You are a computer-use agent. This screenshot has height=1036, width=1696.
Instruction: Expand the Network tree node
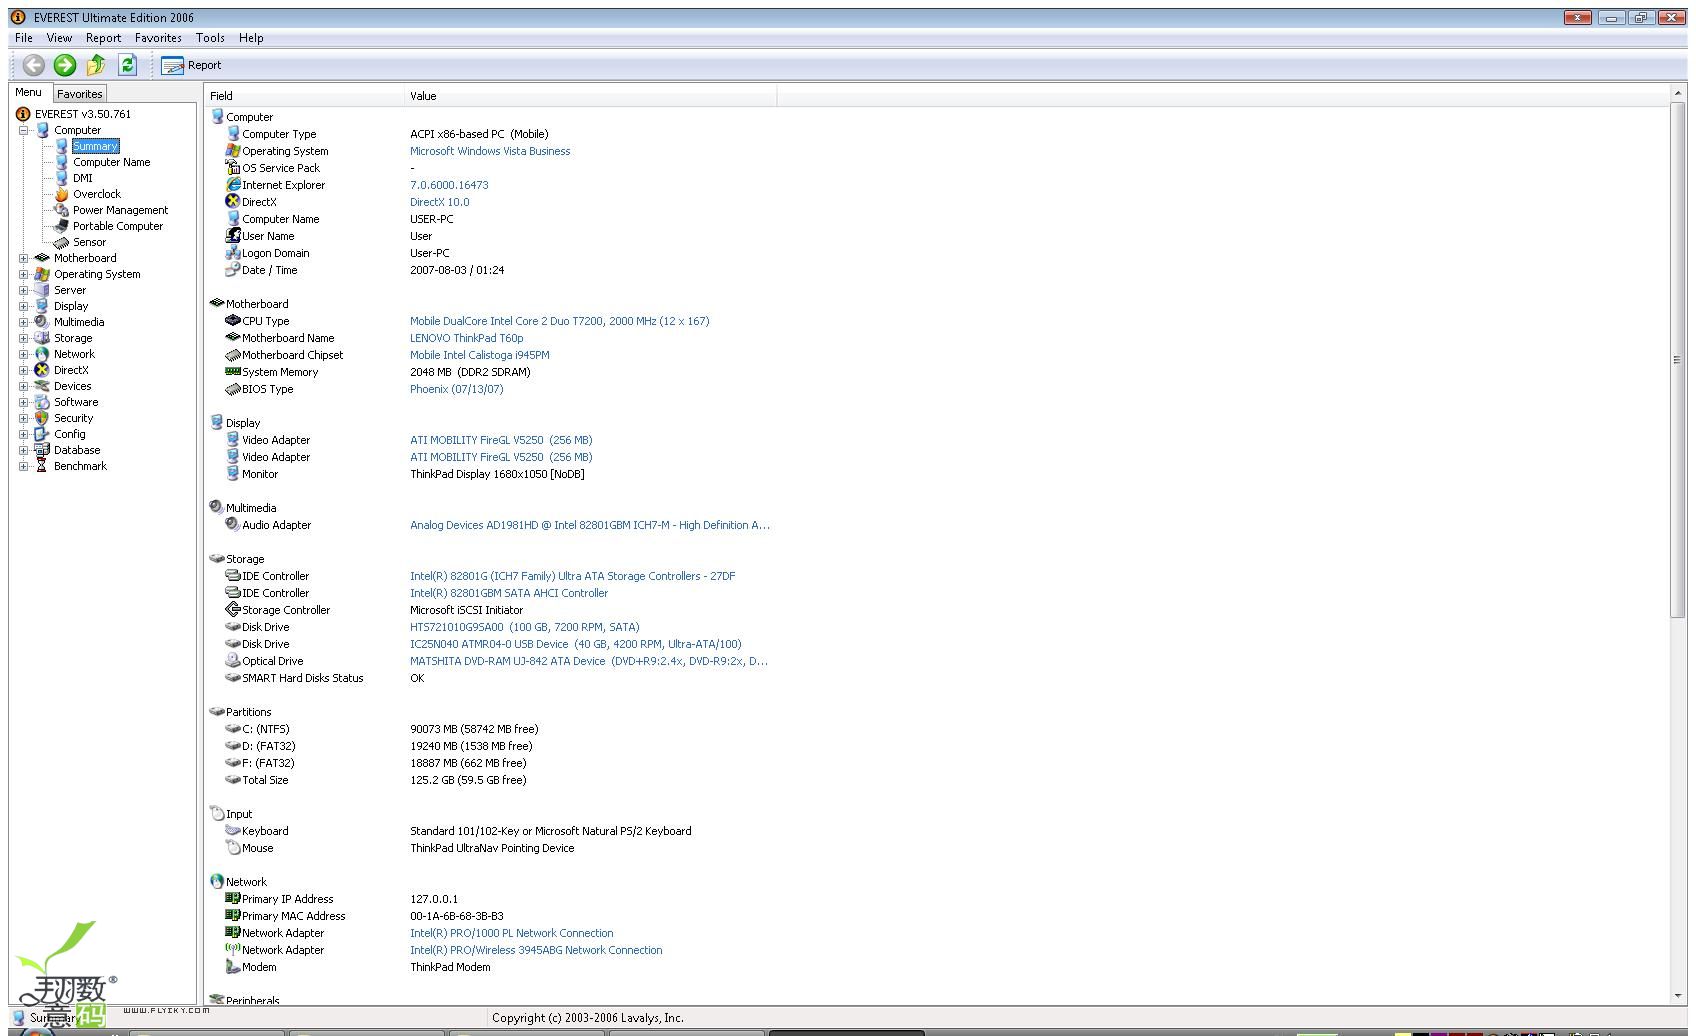point(24,354)
